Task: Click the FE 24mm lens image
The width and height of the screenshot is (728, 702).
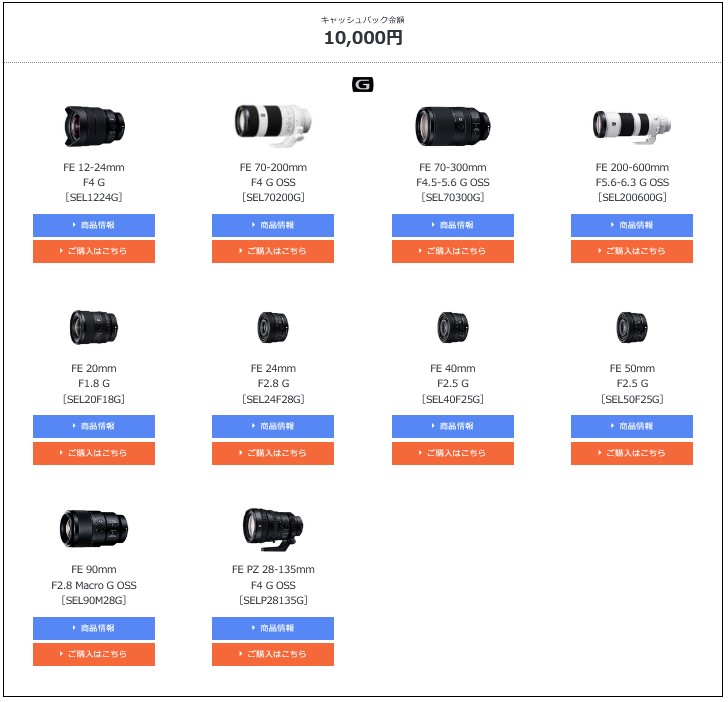Action: point(273,327)
